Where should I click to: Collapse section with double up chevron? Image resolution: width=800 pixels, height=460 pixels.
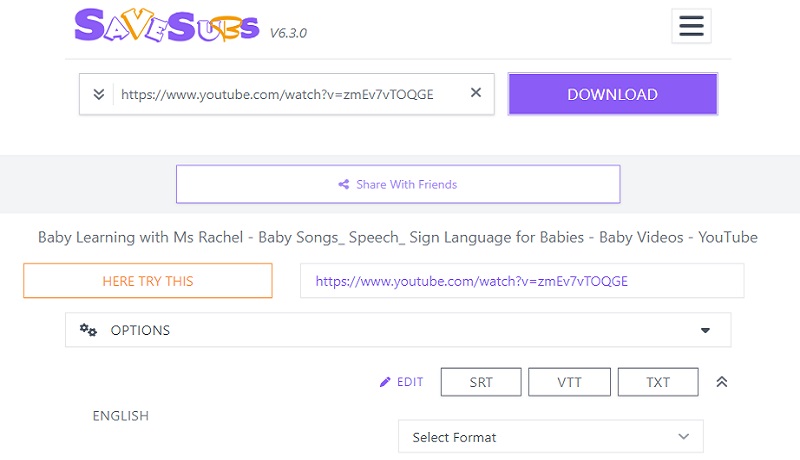click(x=721, y=382)
